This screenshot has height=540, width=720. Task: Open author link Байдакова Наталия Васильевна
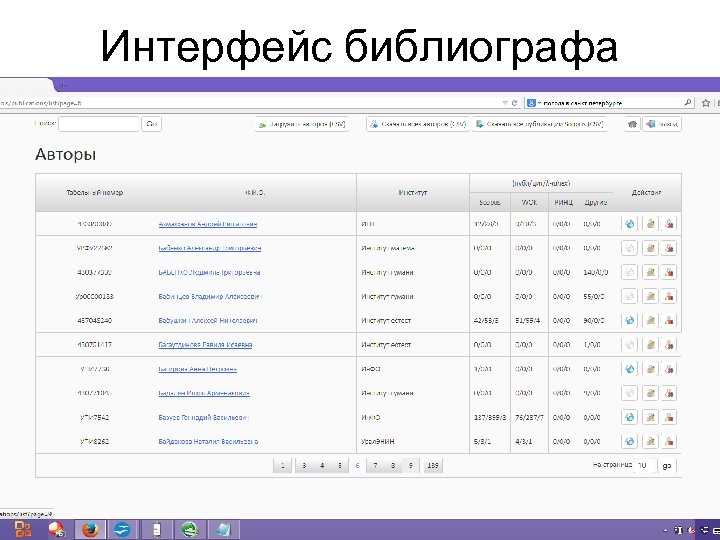[x=208, y=441]
